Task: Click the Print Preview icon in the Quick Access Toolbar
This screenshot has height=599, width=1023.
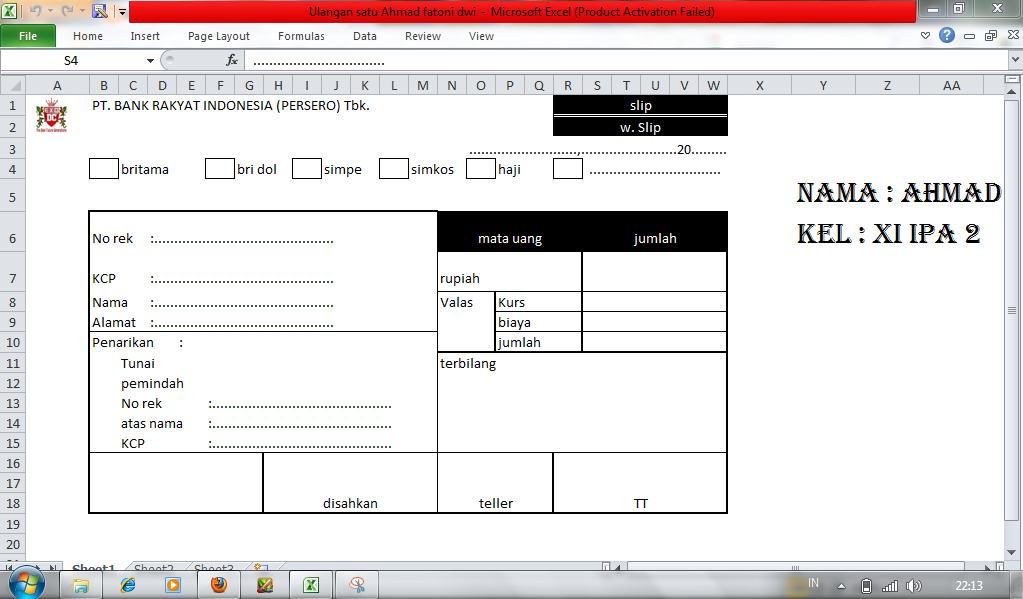Action: (100, 10)
